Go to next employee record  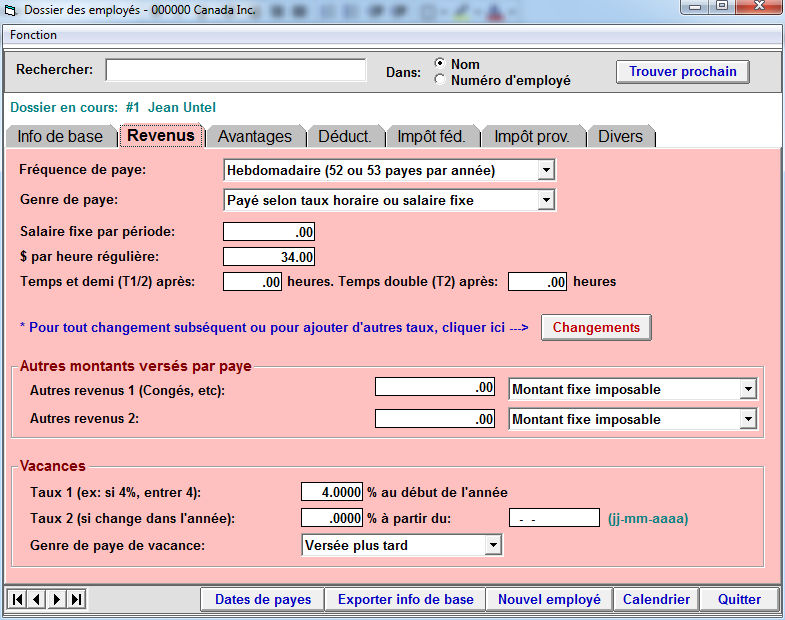point(56,599)
